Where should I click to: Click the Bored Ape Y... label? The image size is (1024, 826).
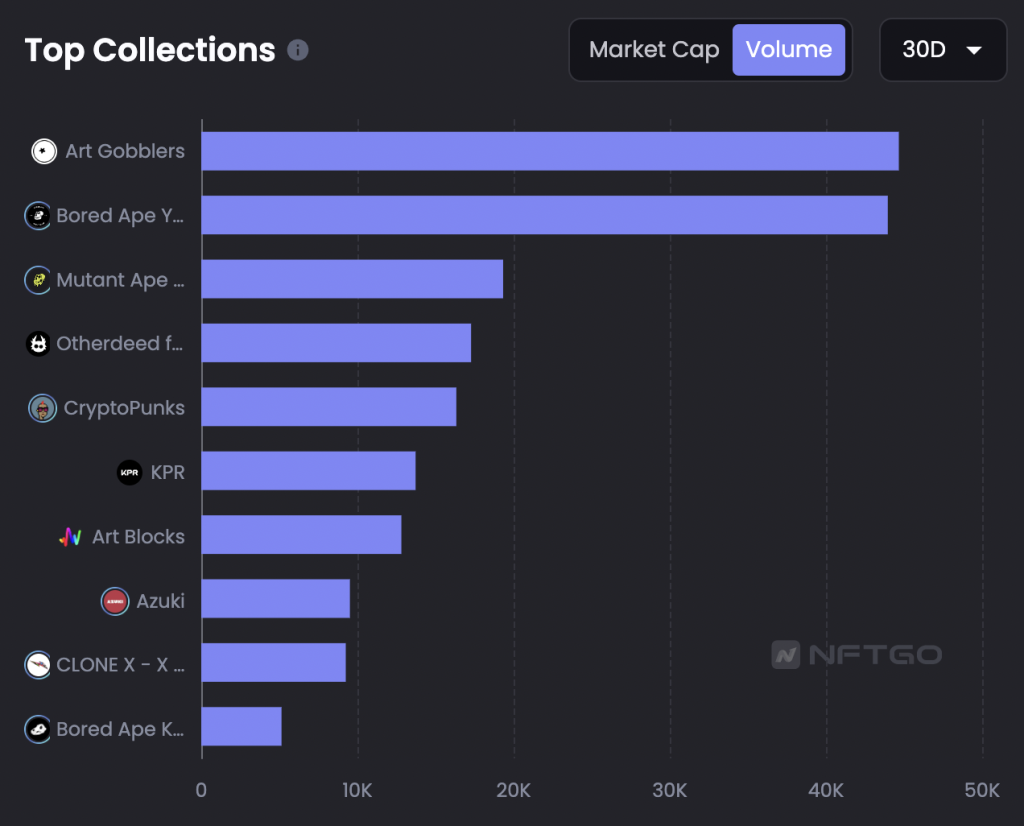click(120, 215)
